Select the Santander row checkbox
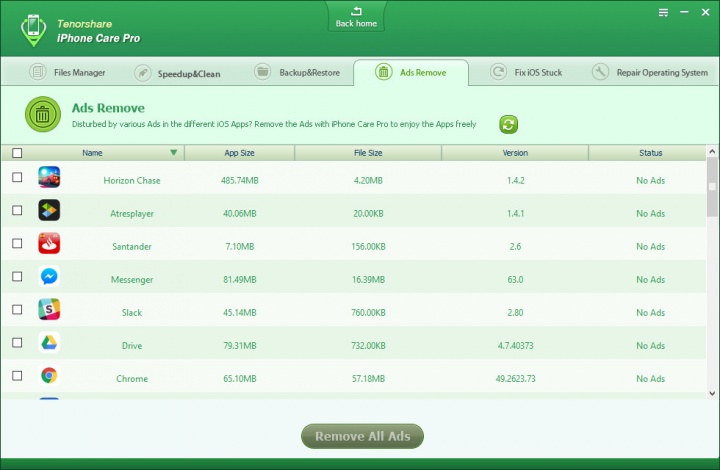This screenshot has height=470, width=720. pos(17,243)
